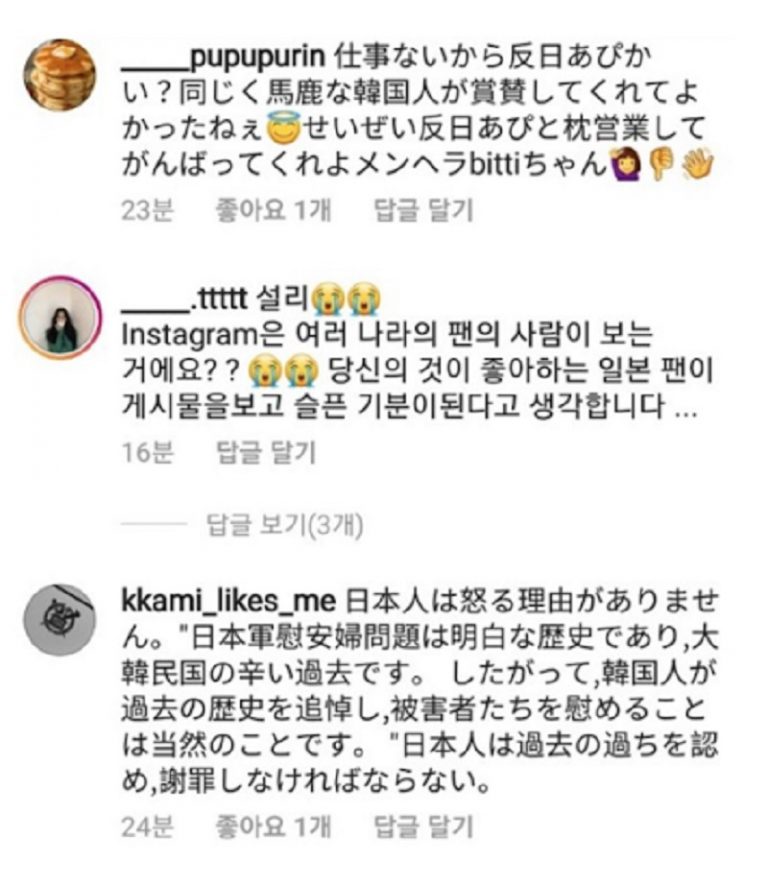Viewport: 768px width, 885px height.
Task: Click the 24분 timestamp
Action: tap(147, 826)
